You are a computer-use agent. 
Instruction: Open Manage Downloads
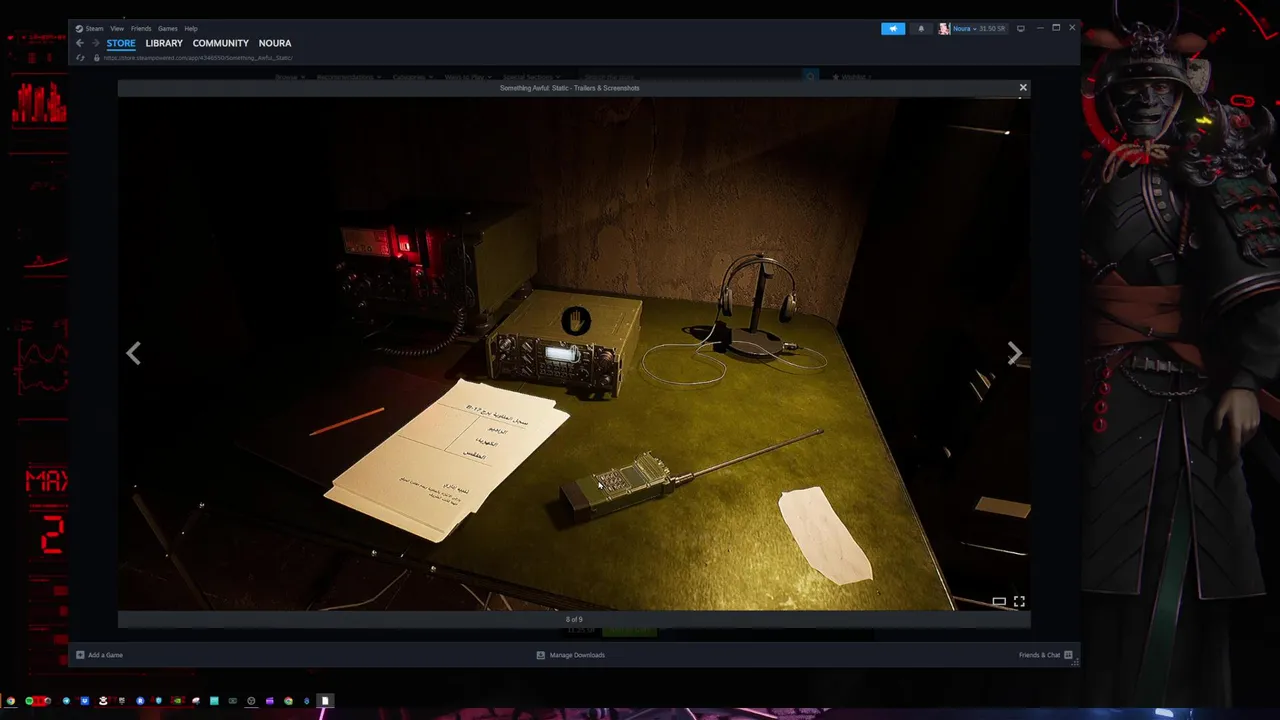[570, 655]
